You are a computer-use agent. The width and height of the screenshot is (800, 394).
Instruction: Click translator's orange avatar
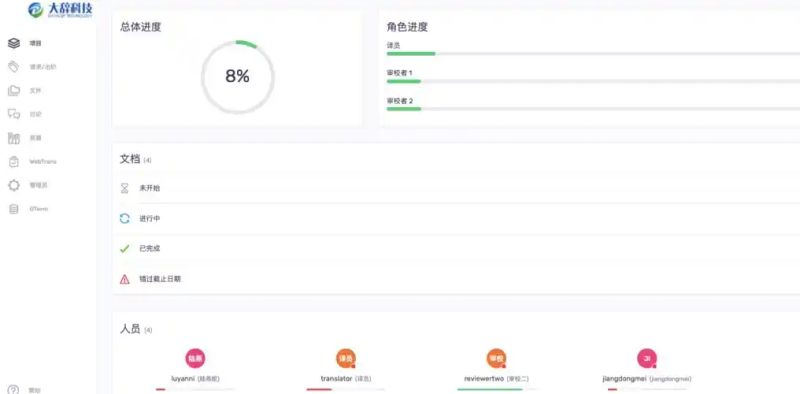tap(345, 359)
